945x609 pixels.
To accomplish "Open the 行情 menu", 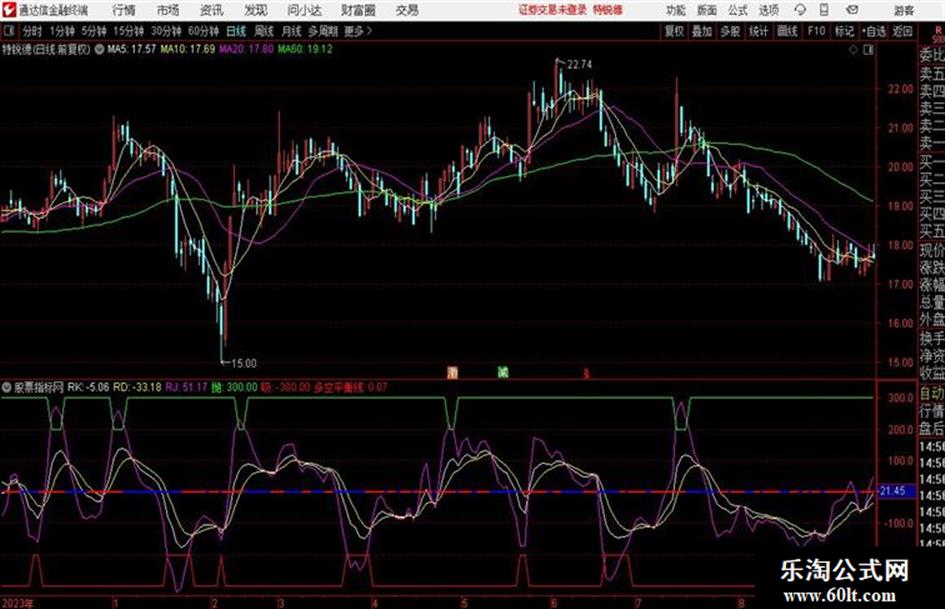I will tap(124, 10).
